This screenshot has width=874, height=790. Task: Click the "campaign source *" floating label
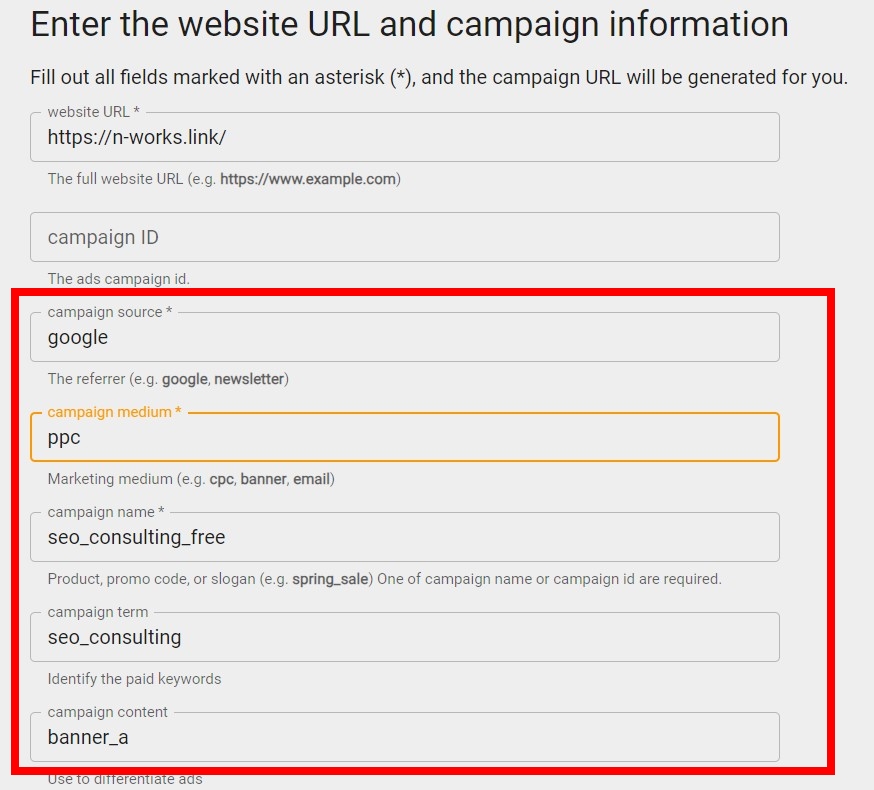click(x=109, y=312)
